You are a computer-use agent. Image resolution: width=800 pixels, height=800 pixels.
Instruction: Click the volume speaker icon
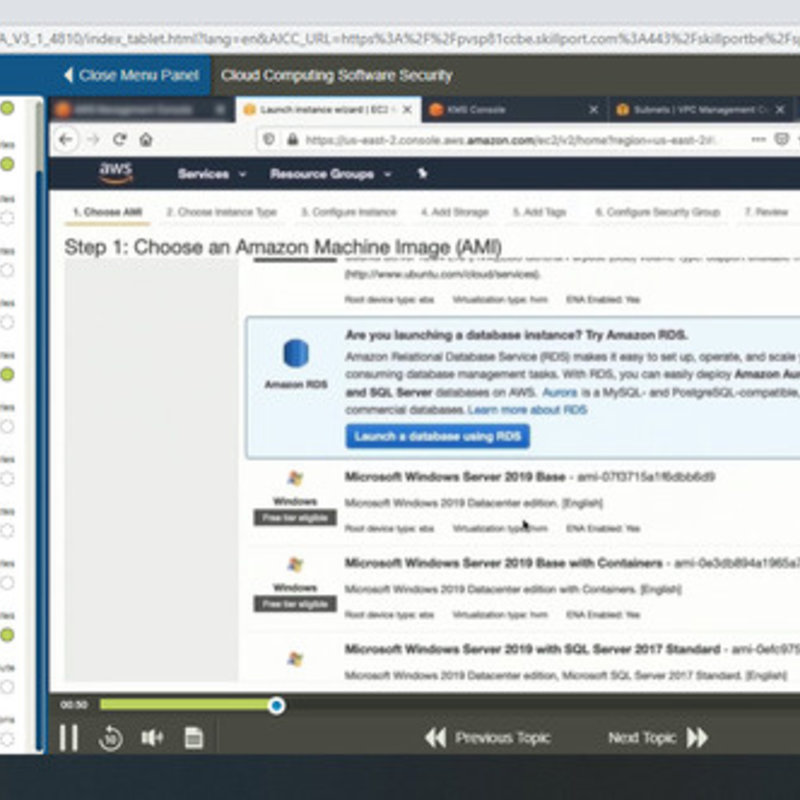tap(152, 737)
